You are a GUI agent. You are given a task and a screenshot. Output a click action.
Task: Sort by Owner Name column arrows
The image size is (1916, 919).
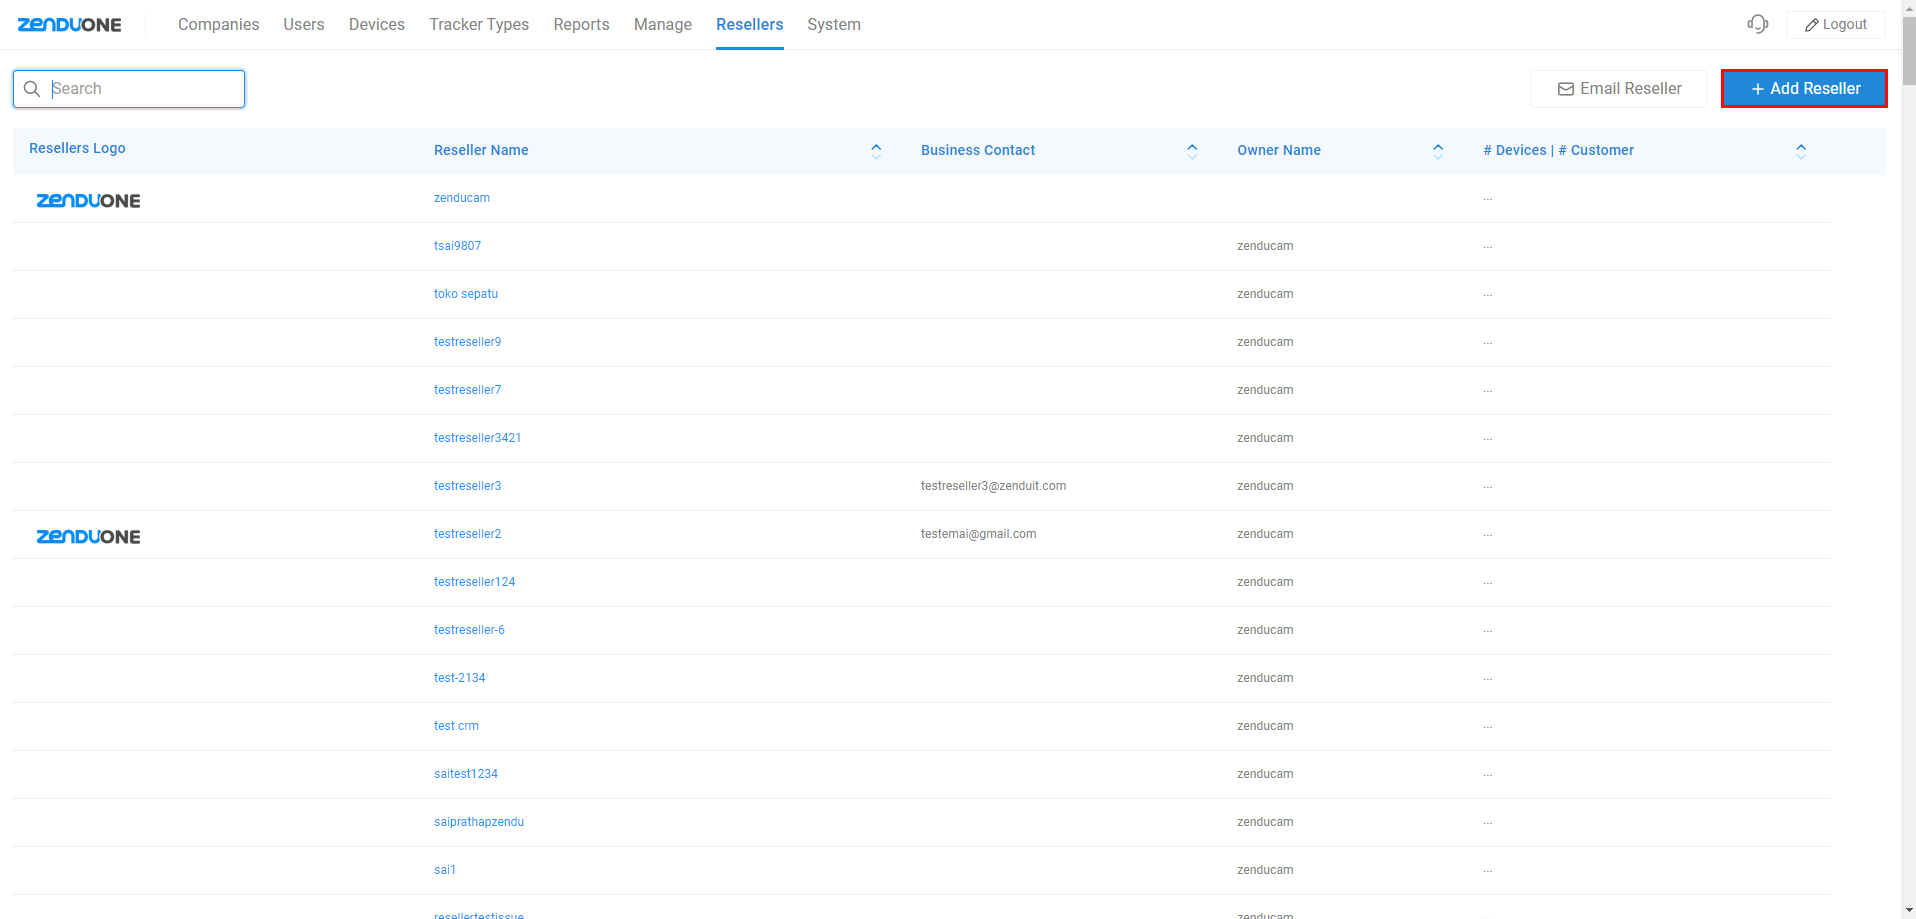point(1438,151)
